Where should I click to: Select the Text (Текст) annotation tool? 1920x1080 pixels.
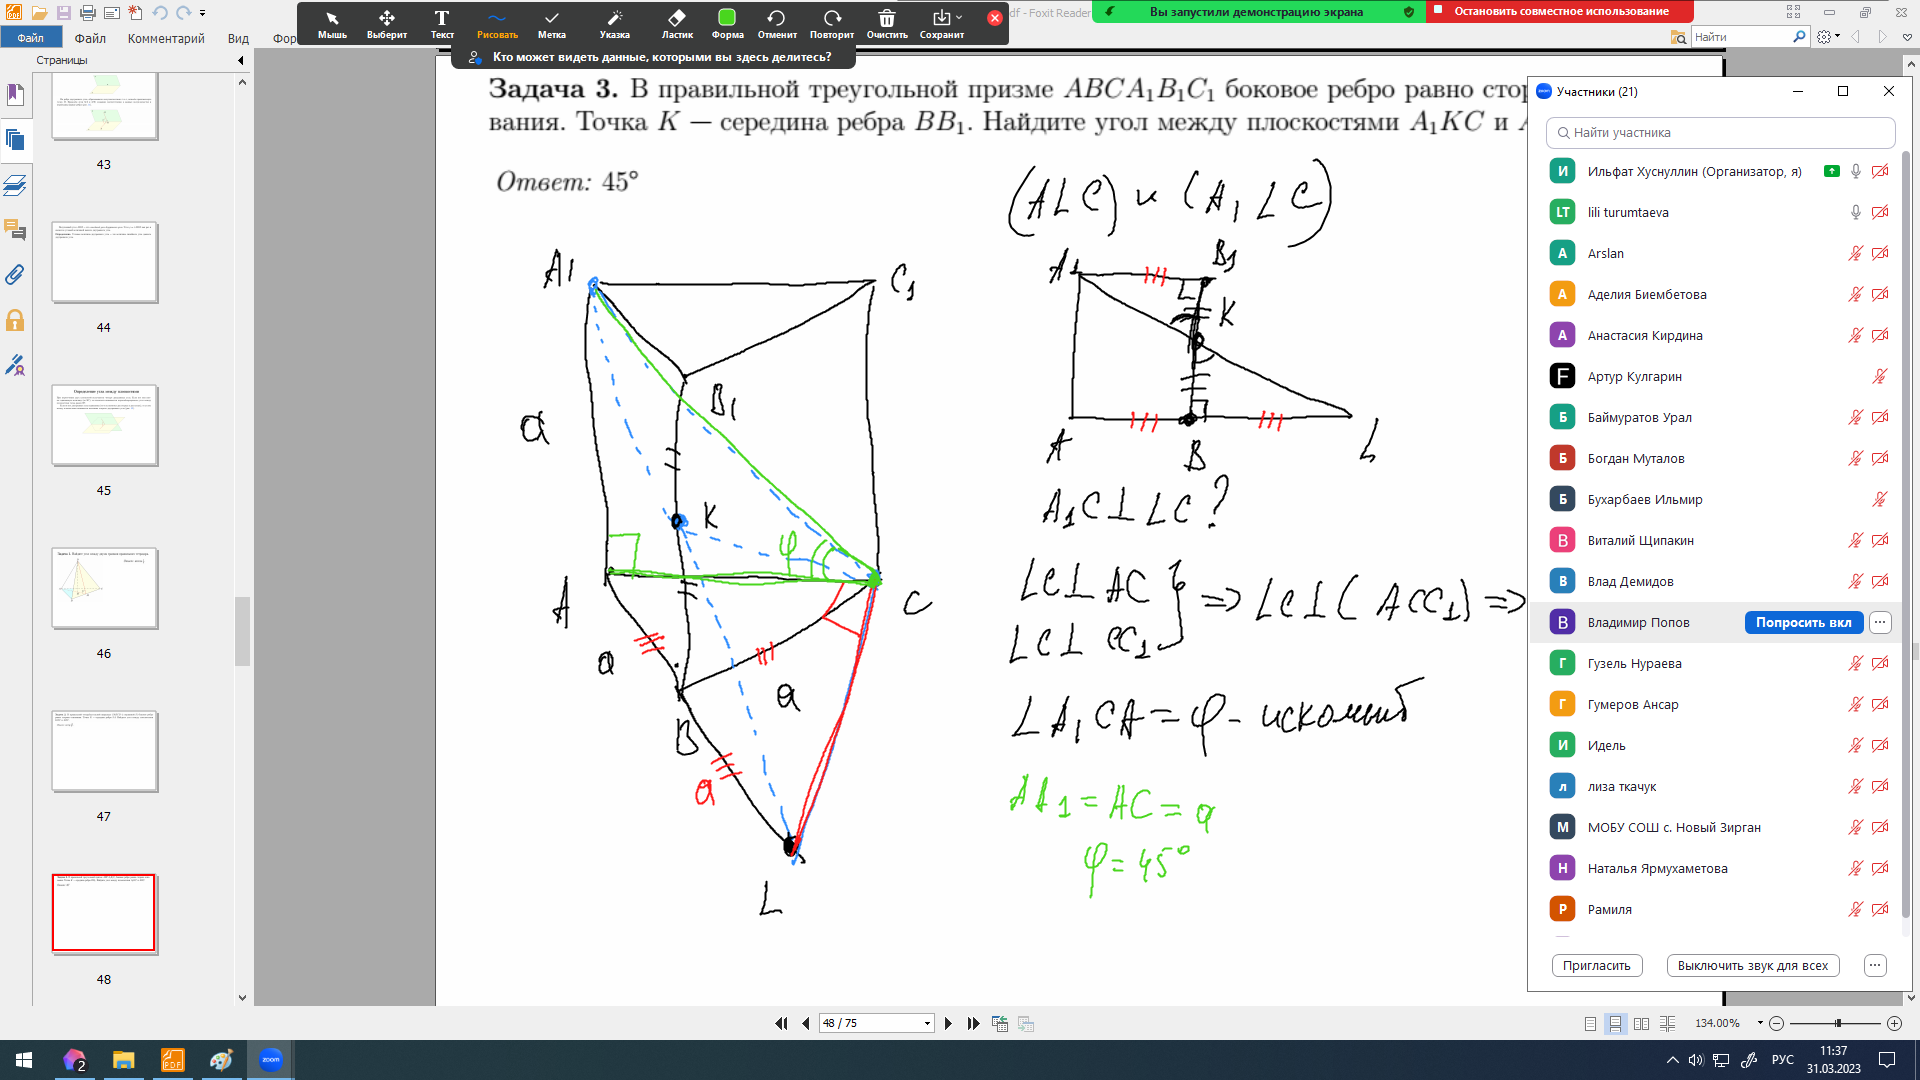pyautogui.click(x=442, y=23)
